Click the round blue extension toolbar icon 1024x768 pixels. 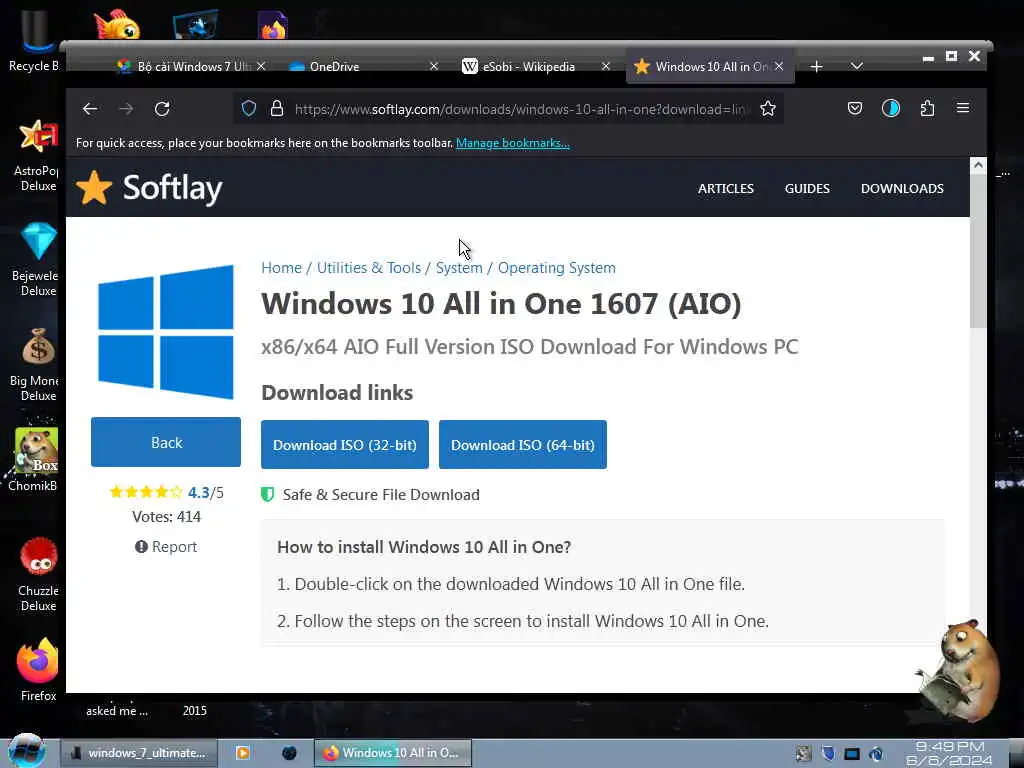tap(891, 108)
